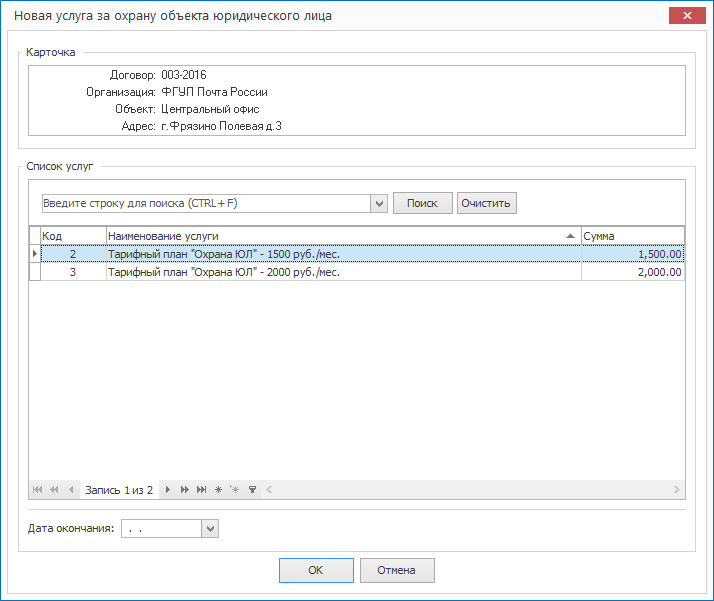714x601 pixels.
Task: Sort by the Сумма column header
Action: coord(632,236)
